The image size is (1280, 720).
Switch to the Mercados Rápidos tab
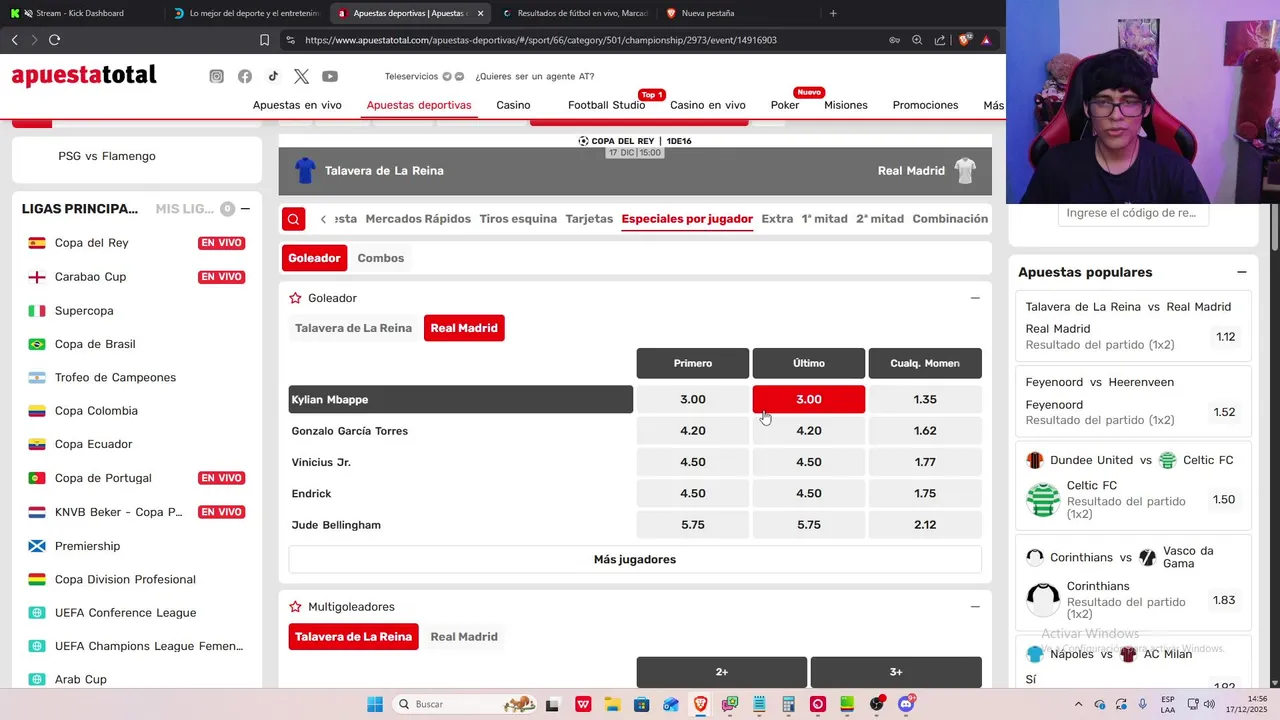(x=418, y=219)
